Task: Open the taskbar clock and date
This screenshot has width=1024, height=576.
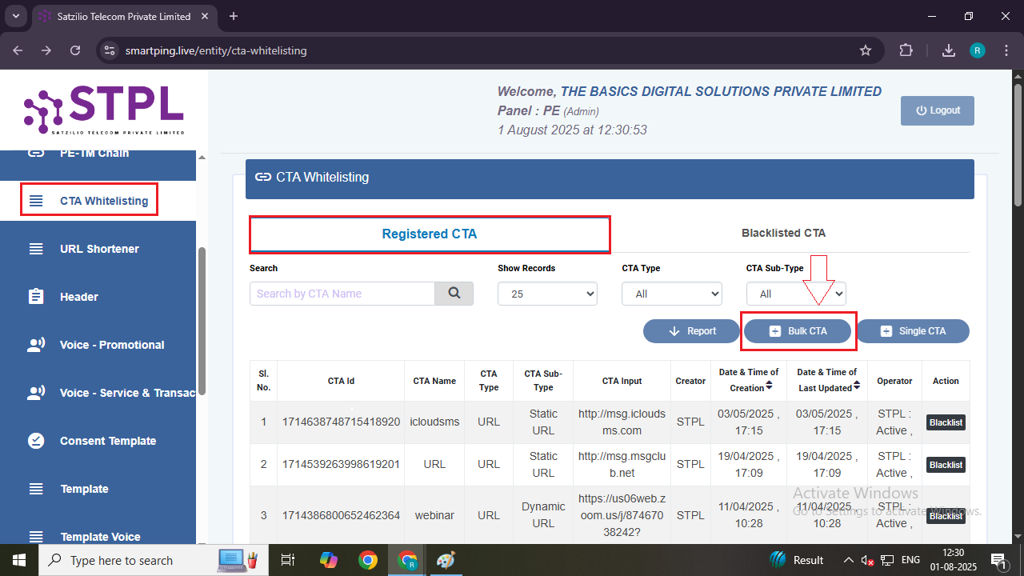Action: [x=953, y=560]
